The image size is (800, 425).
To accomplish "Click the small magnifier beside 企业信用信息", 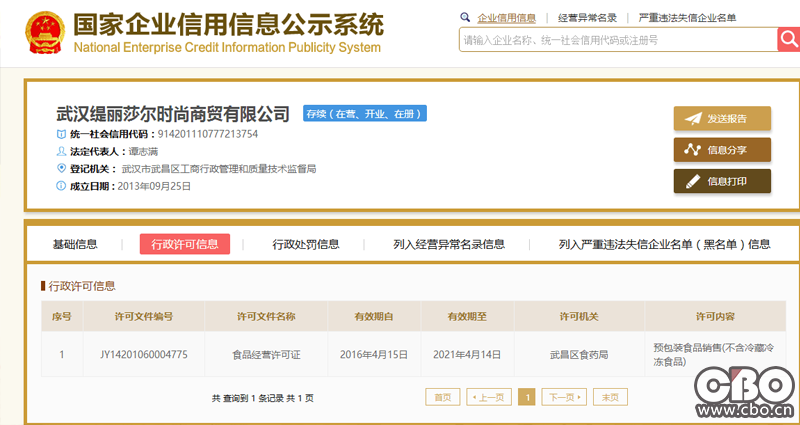I will [x=465, y=17].
